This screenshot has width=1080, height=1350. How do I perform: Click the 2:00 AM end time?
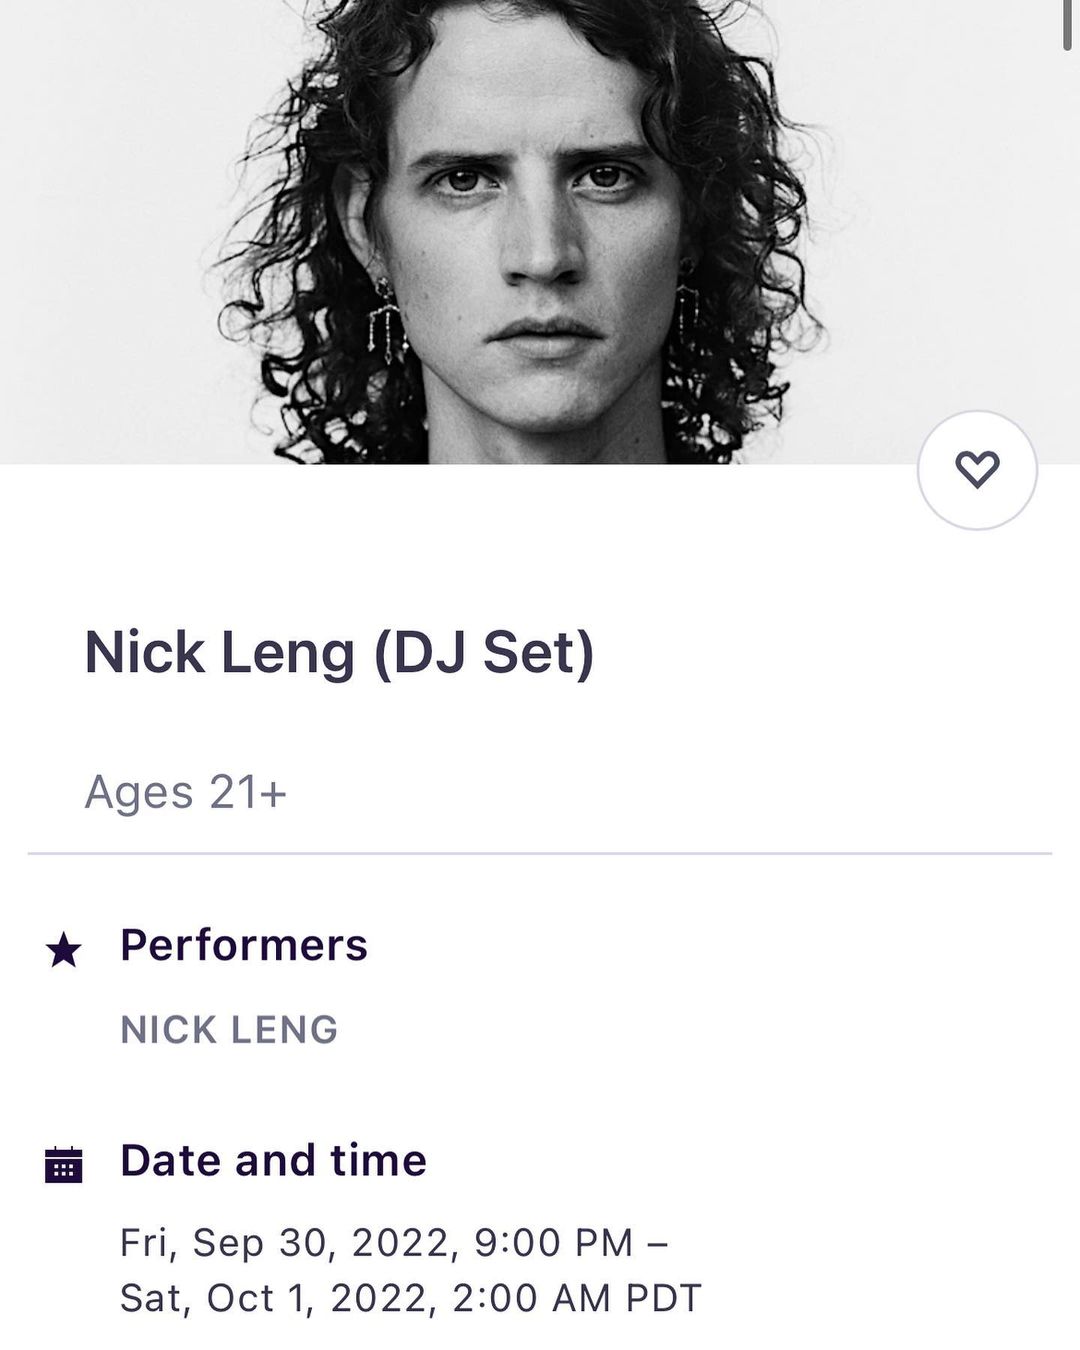coord(532,1298)
